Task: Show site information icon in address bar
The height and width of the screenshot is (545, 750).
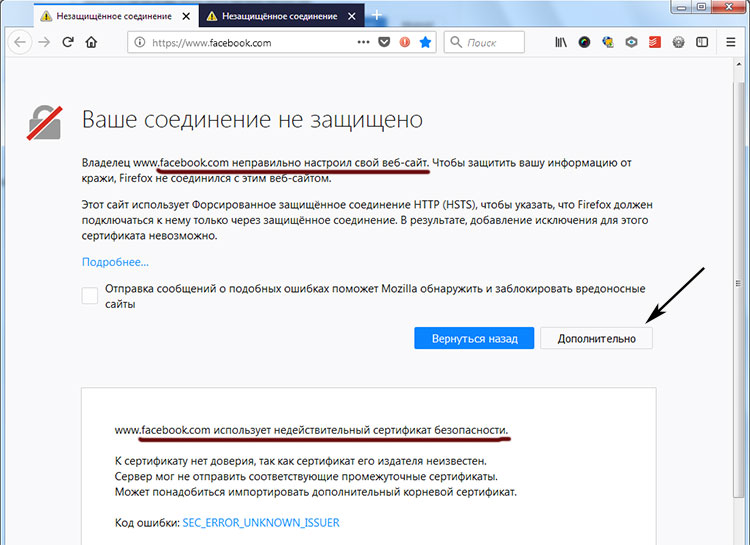Action: click(x=140, y=43)
